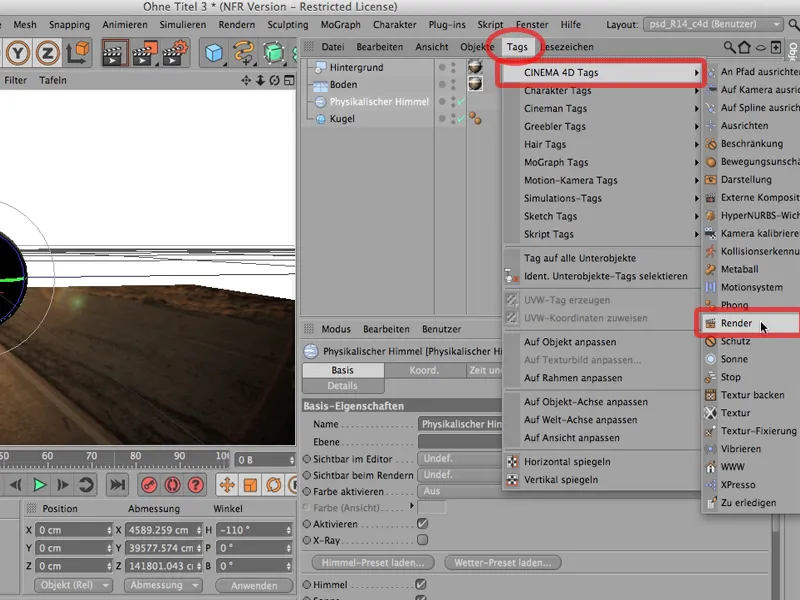The height and width of the screenshot is (600, 800).
Task: Click the object manager eye icon
Action: (x=760, y=47)
